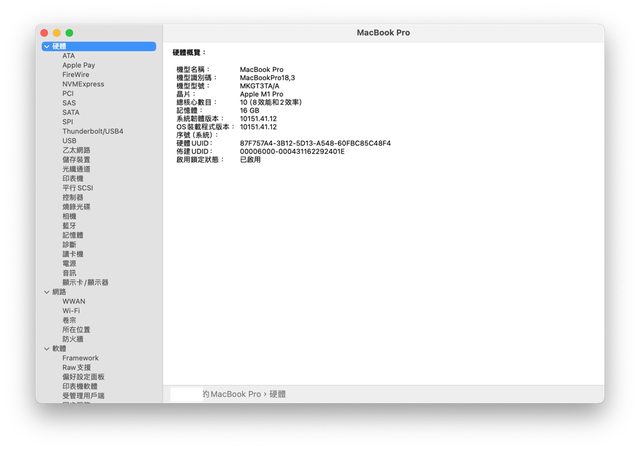Select SATA in the sidebar
The width and height of the screenshot is (640, 450).
71,112
